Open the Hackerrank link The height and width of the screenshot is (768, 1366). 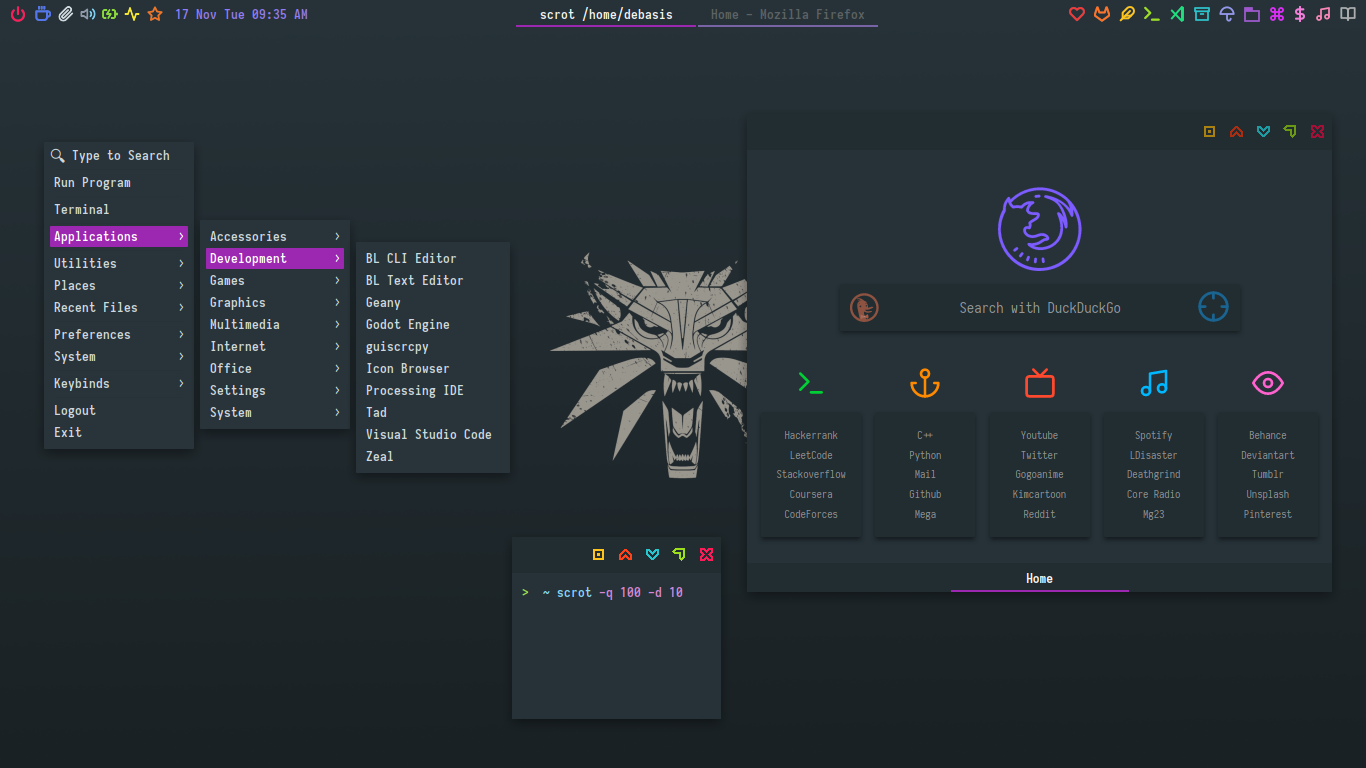[x=811, y=435]
